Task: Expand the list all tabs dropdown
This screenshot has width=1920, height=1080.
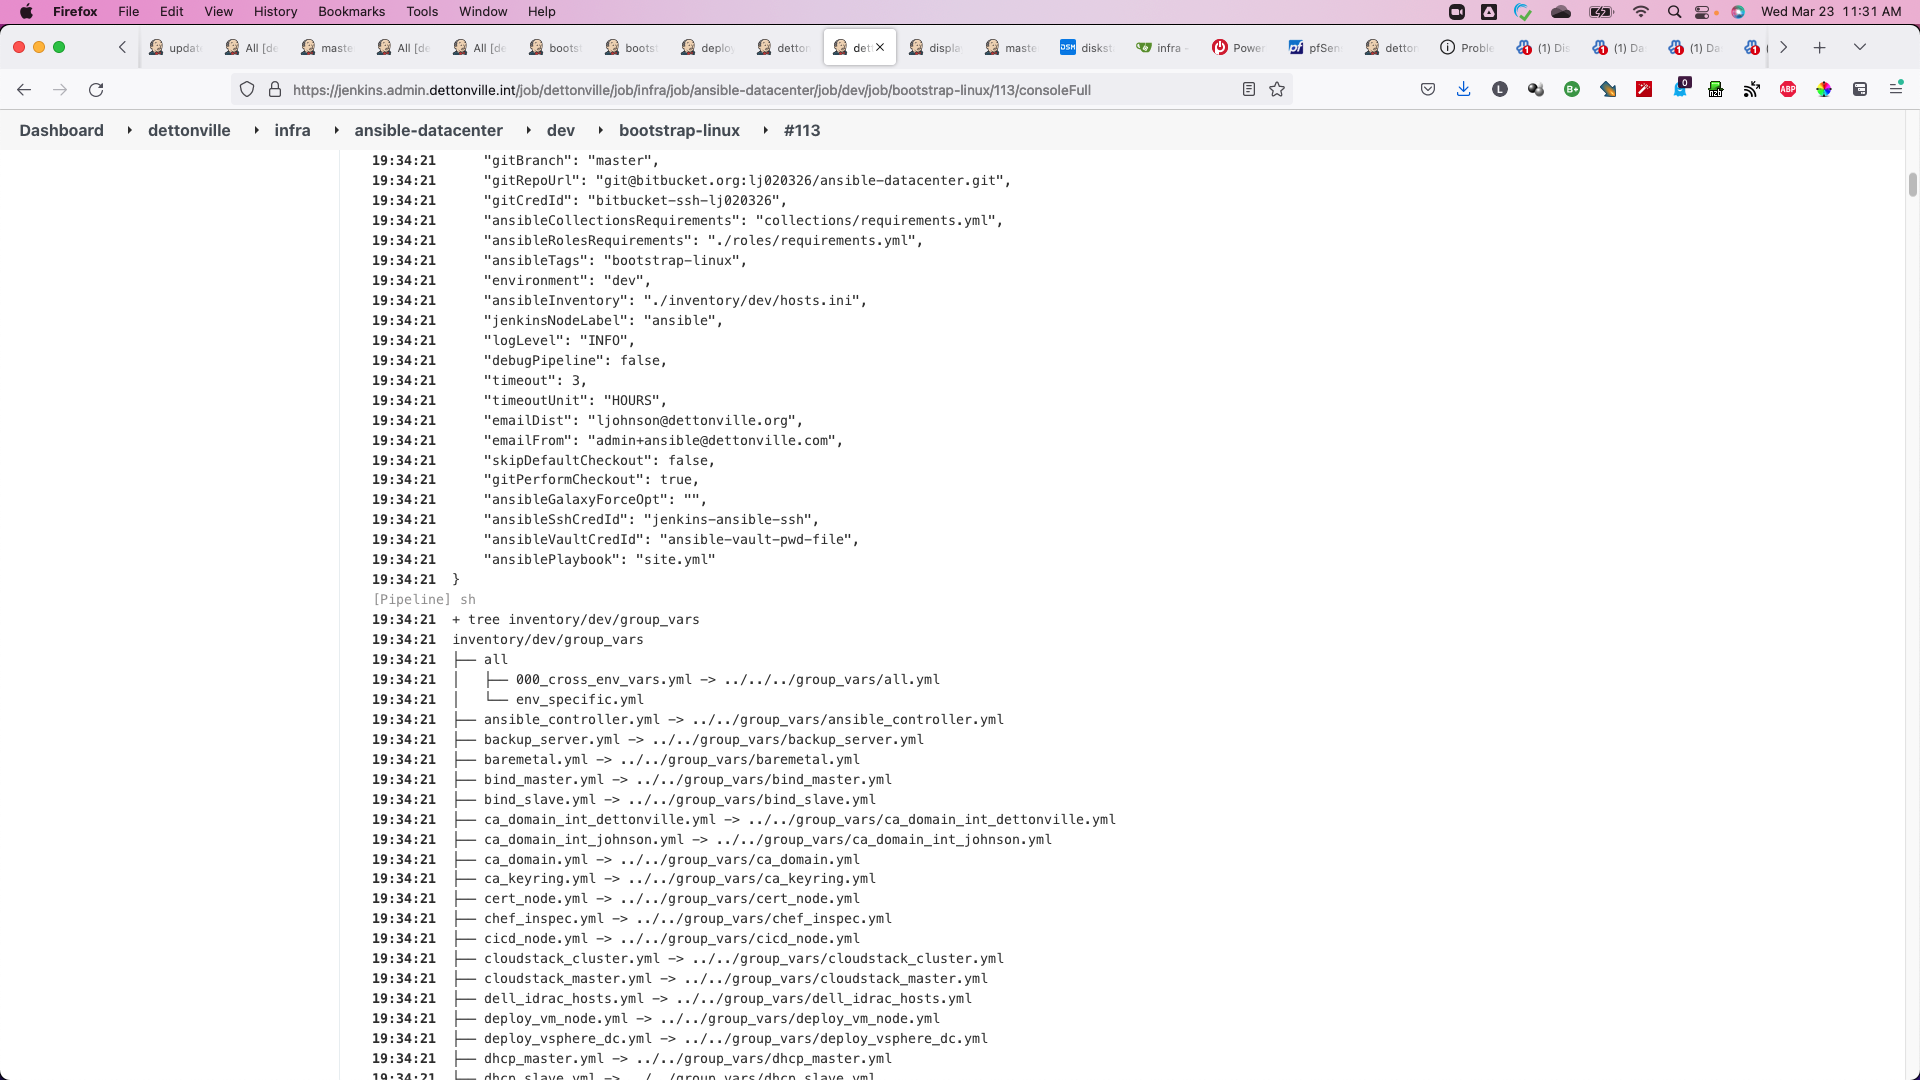Action: [1860, 47]
